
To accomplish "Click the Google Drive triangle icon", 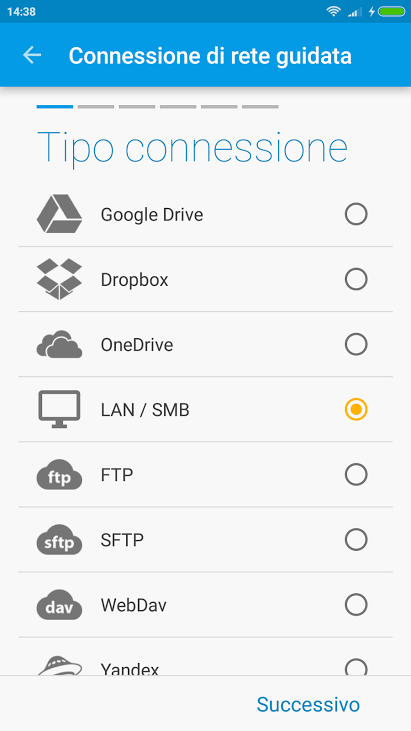I will pos(59,214).
